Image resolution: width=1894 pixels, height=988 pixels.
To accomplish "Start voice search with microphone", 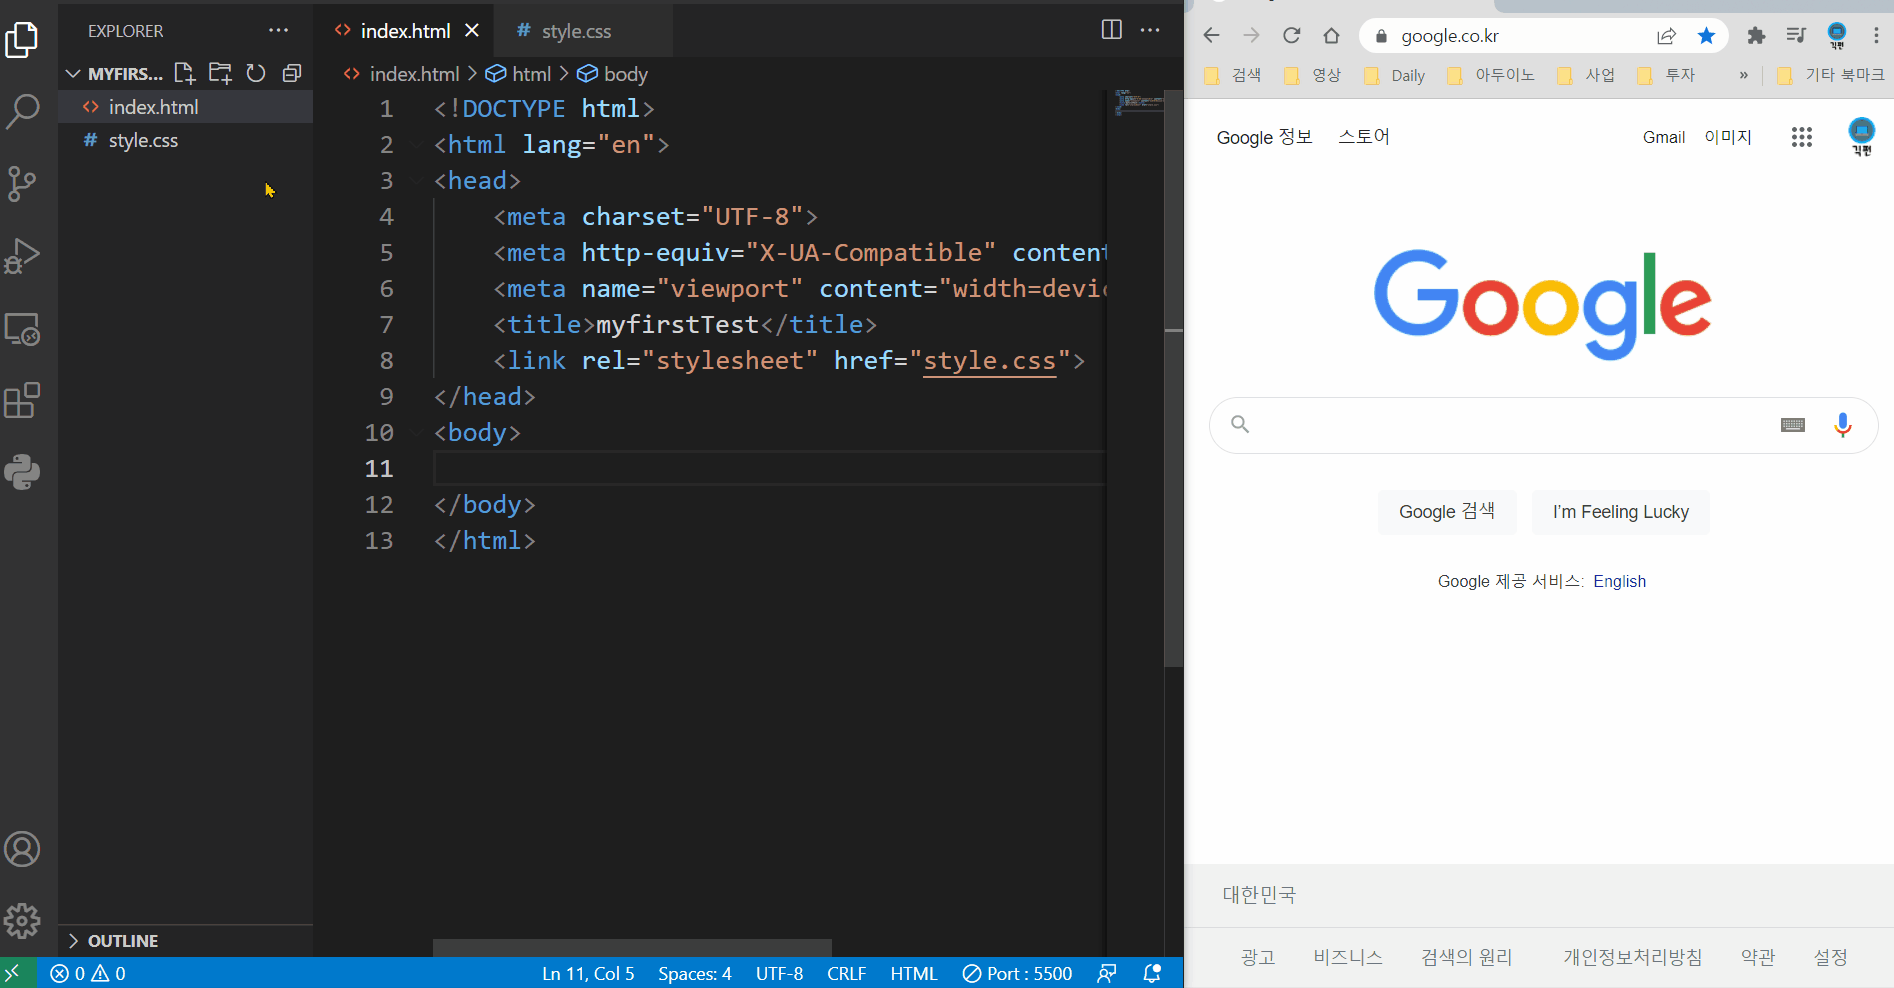I will tap(1842, 425).
